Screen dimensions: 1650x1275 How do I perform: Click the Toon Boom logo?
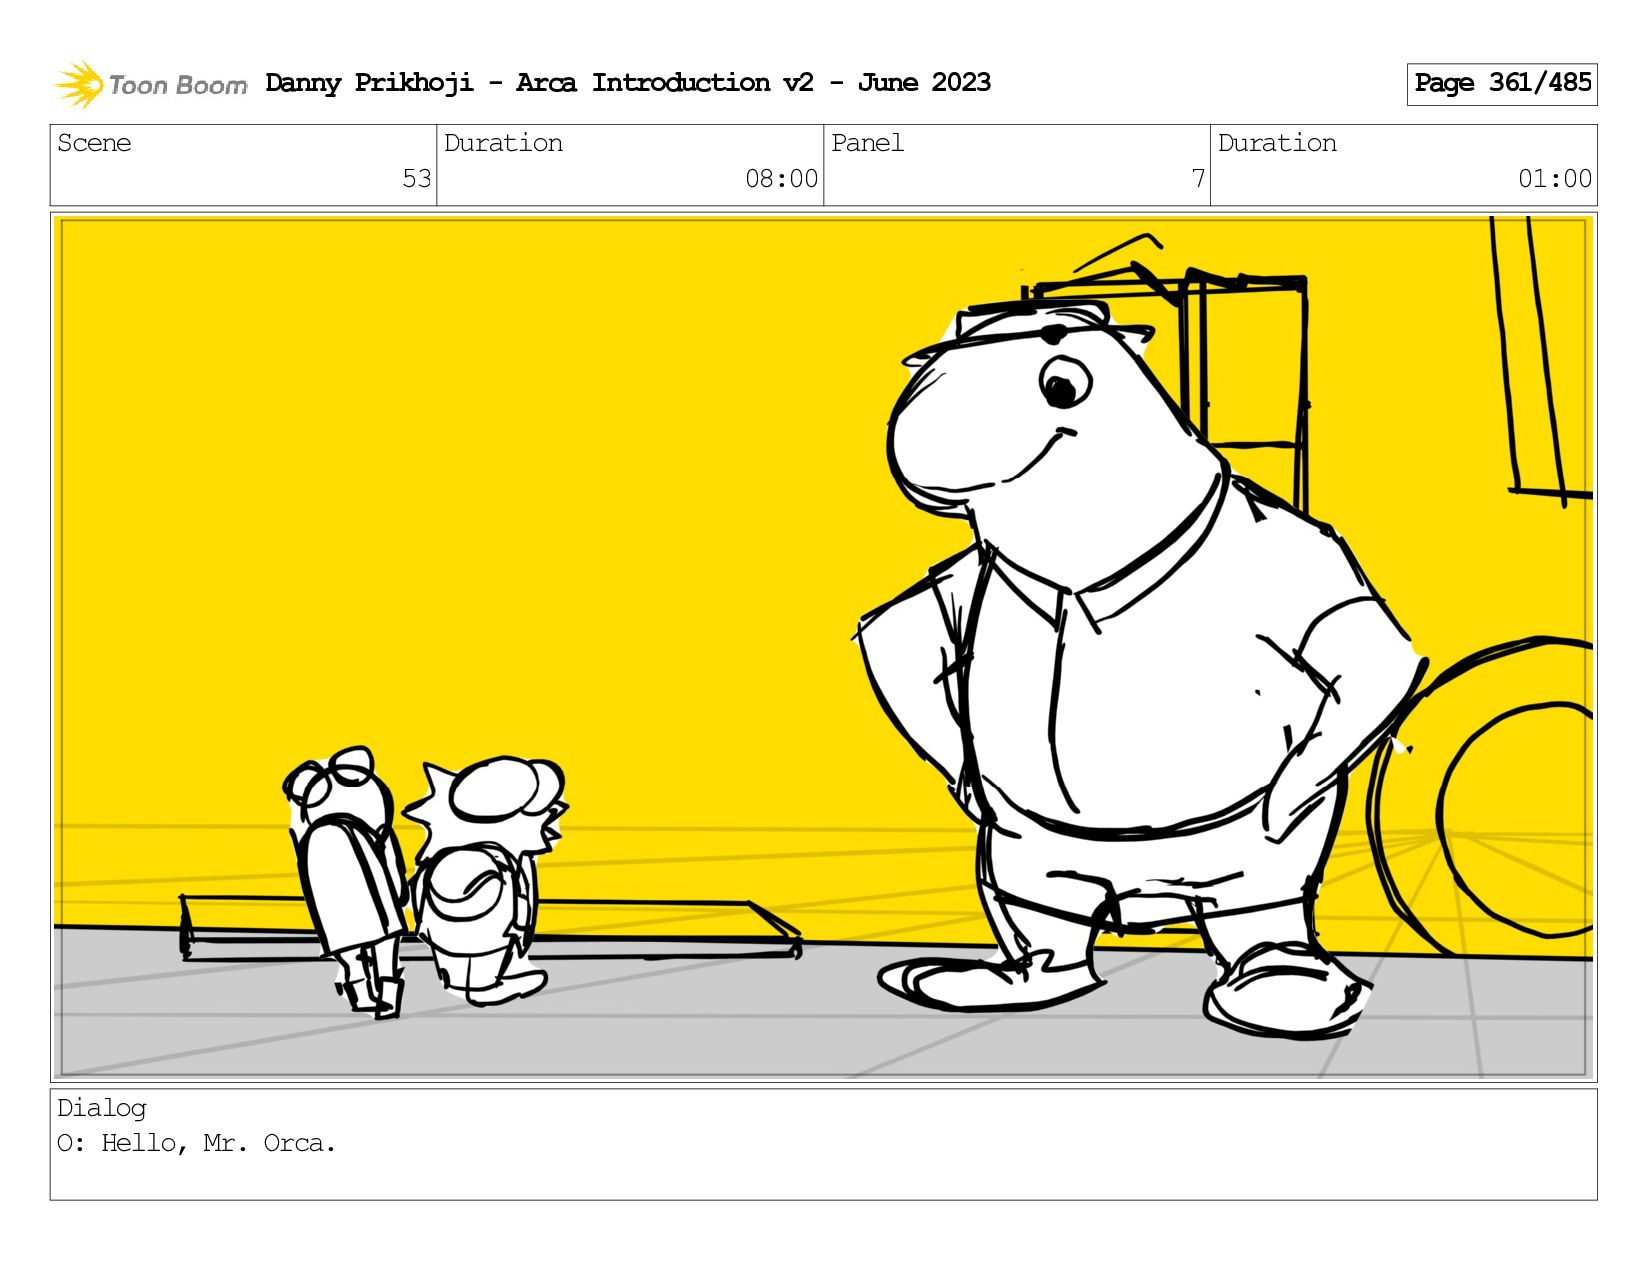(x=150, y=84)
